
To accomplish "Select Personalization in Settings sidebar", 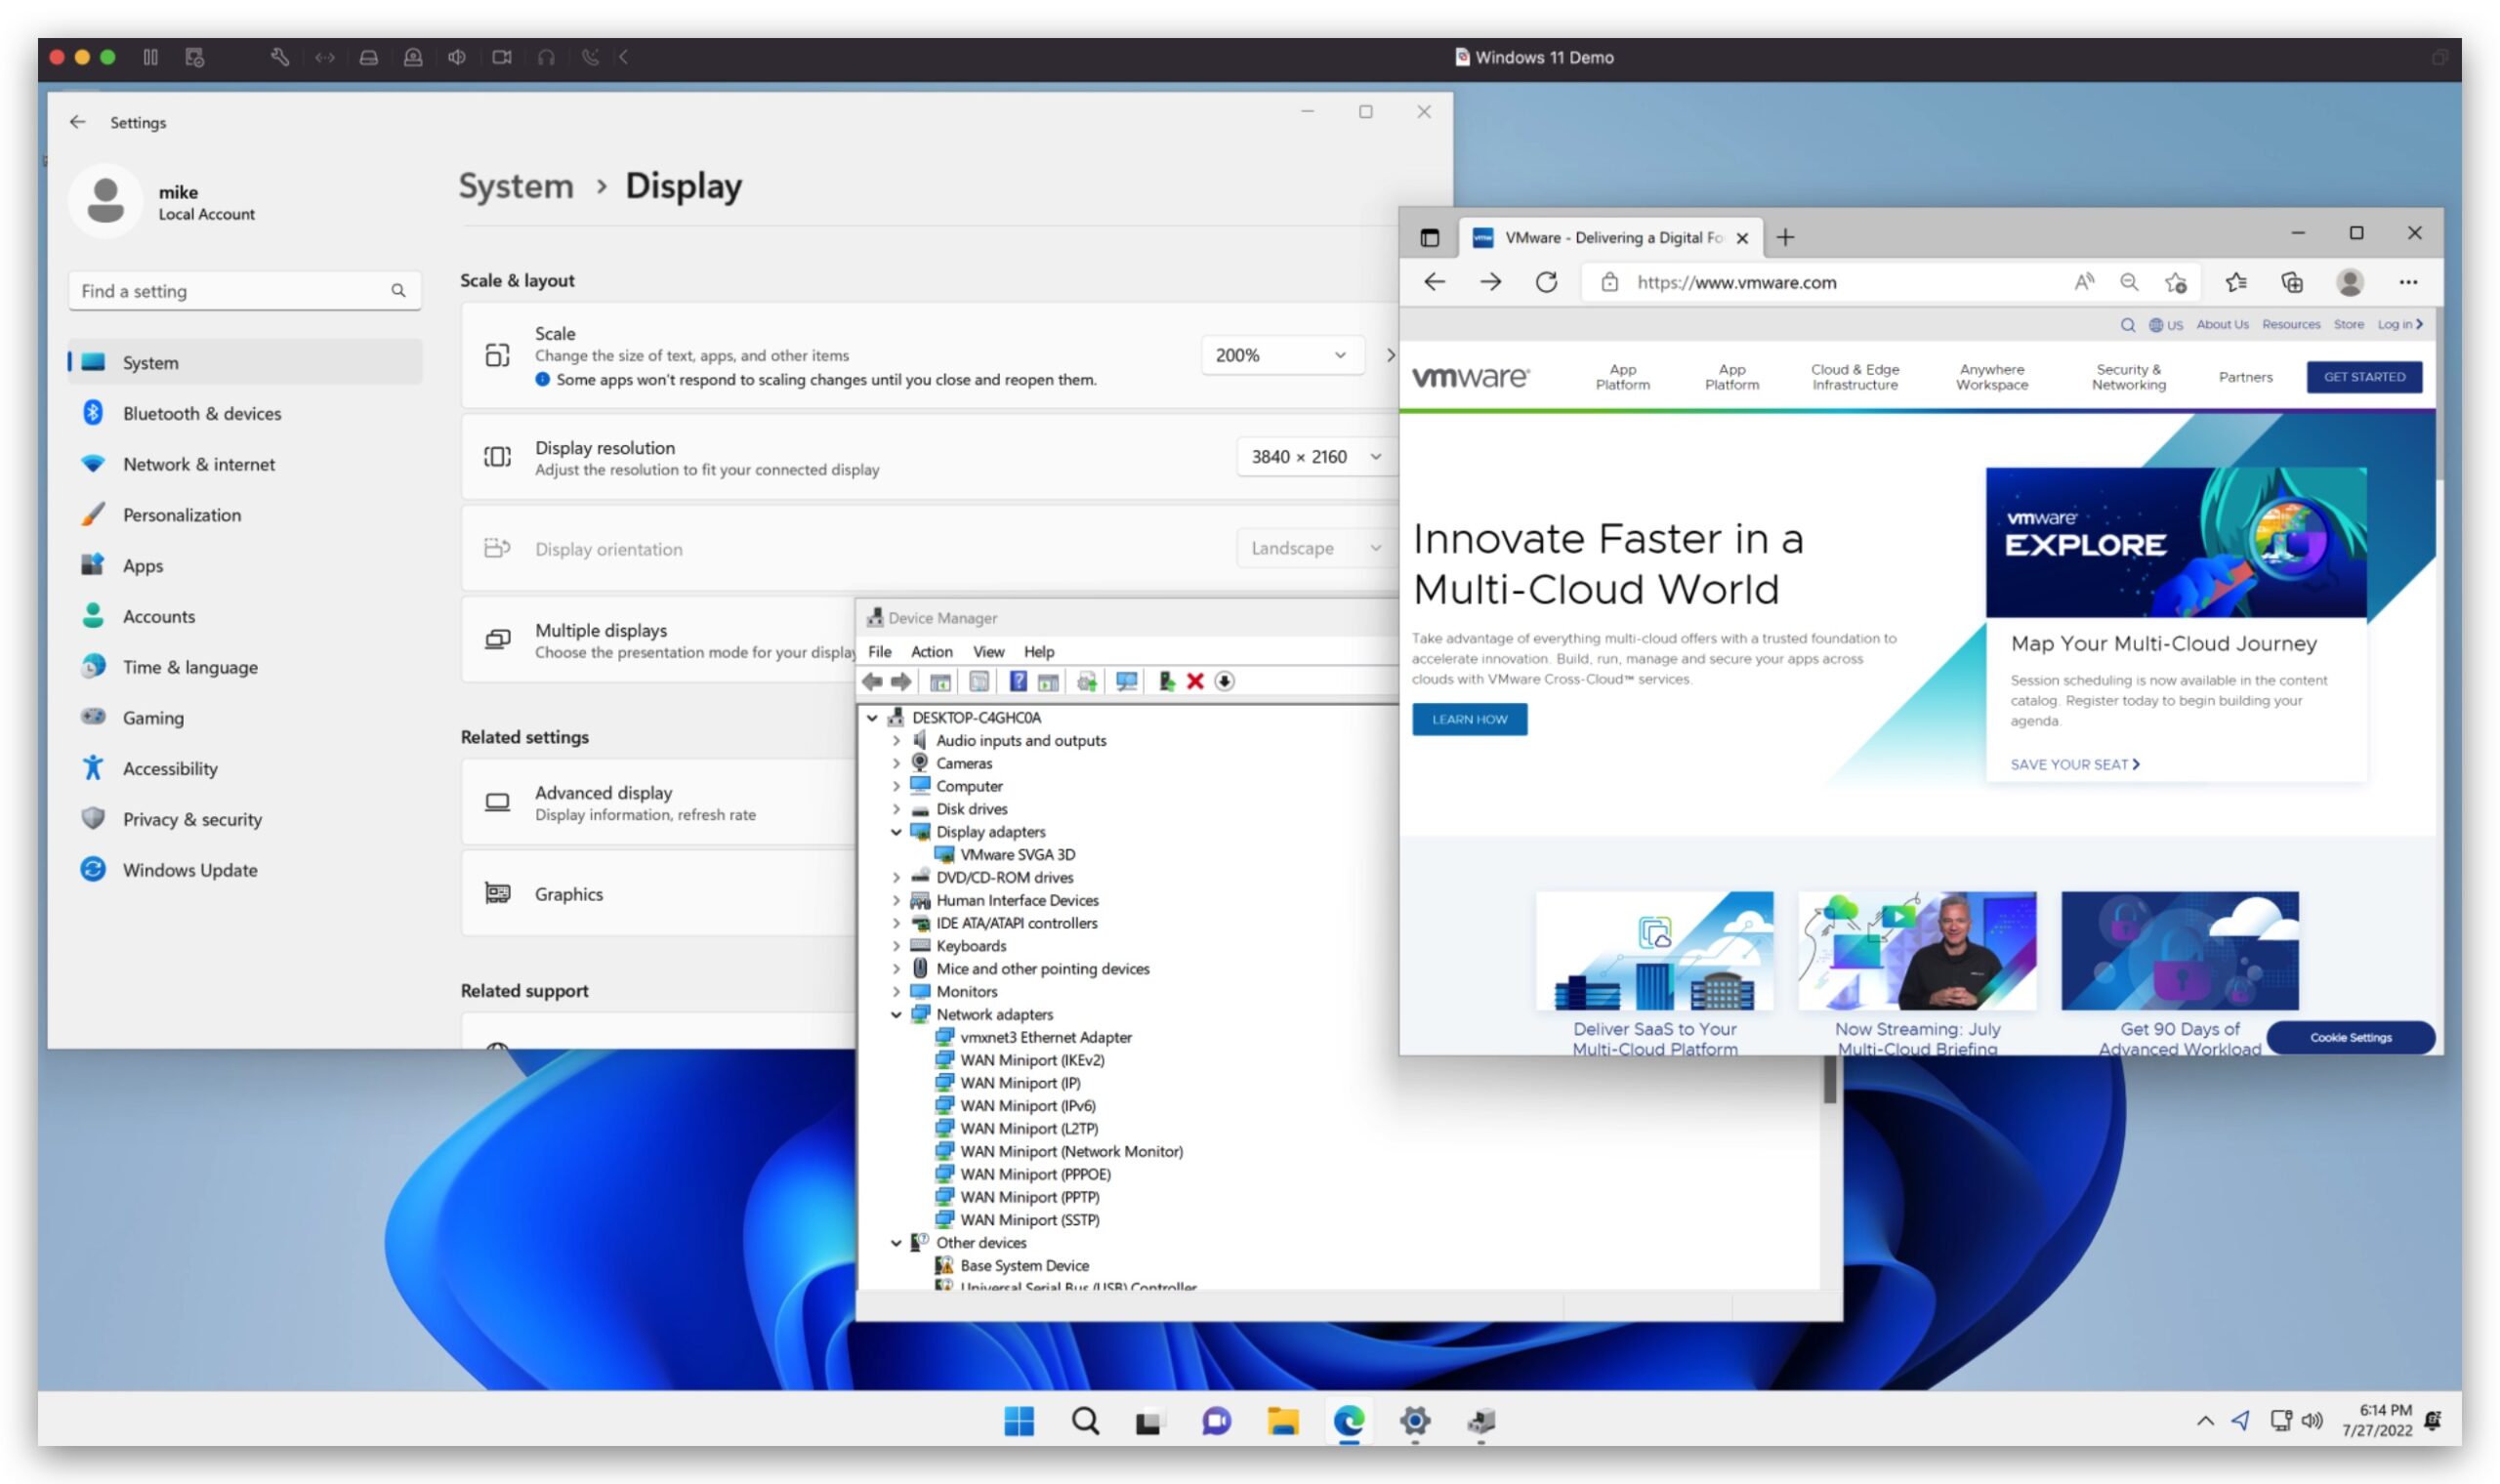I will pyautogui.click(x=244, y=514).
